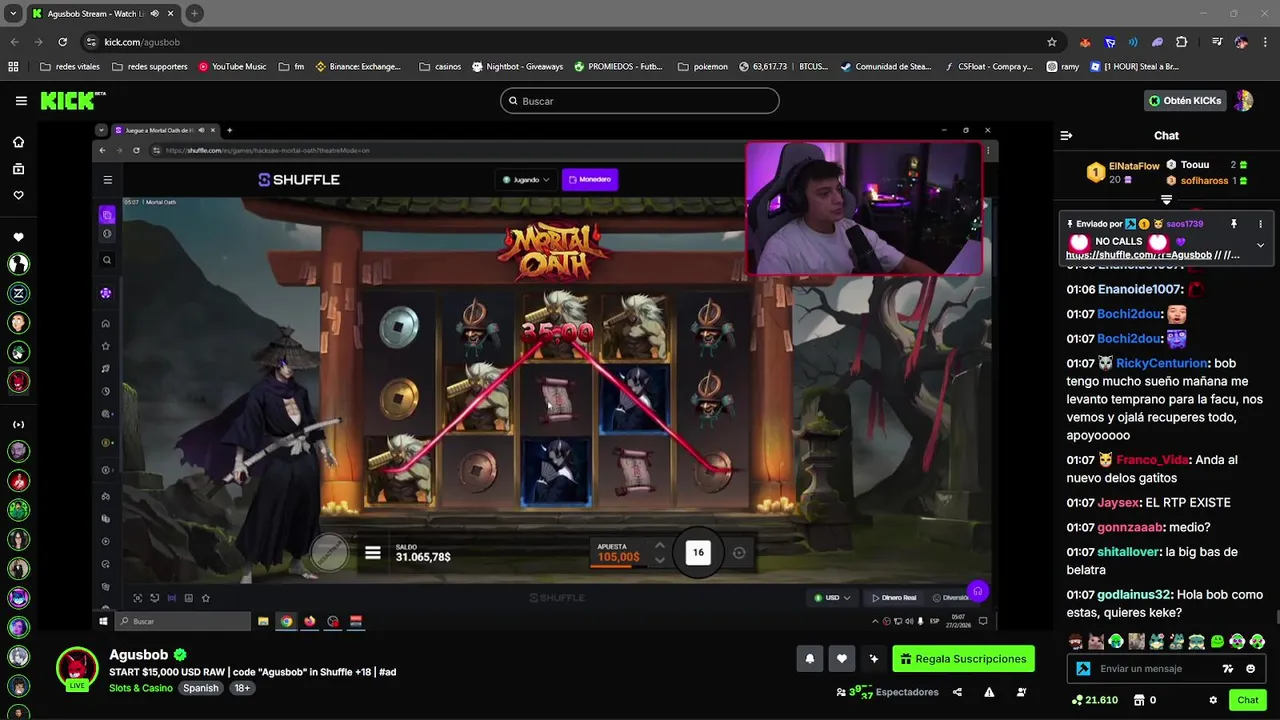Reload the page
This screenshot has height=720, width=1280.
click(62, 42)
